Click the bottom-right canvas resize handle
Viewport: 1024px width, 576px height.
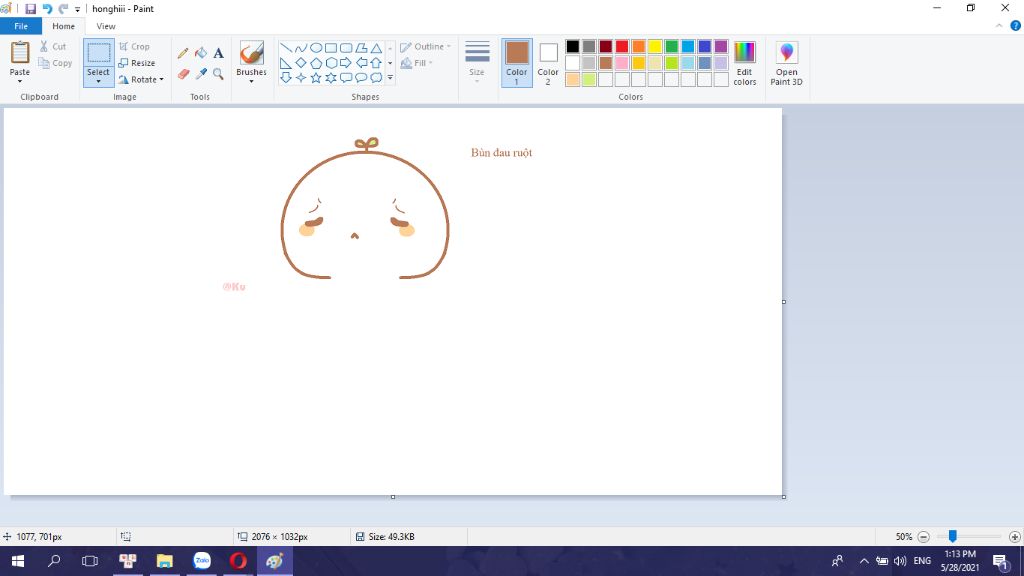[784, 497]
